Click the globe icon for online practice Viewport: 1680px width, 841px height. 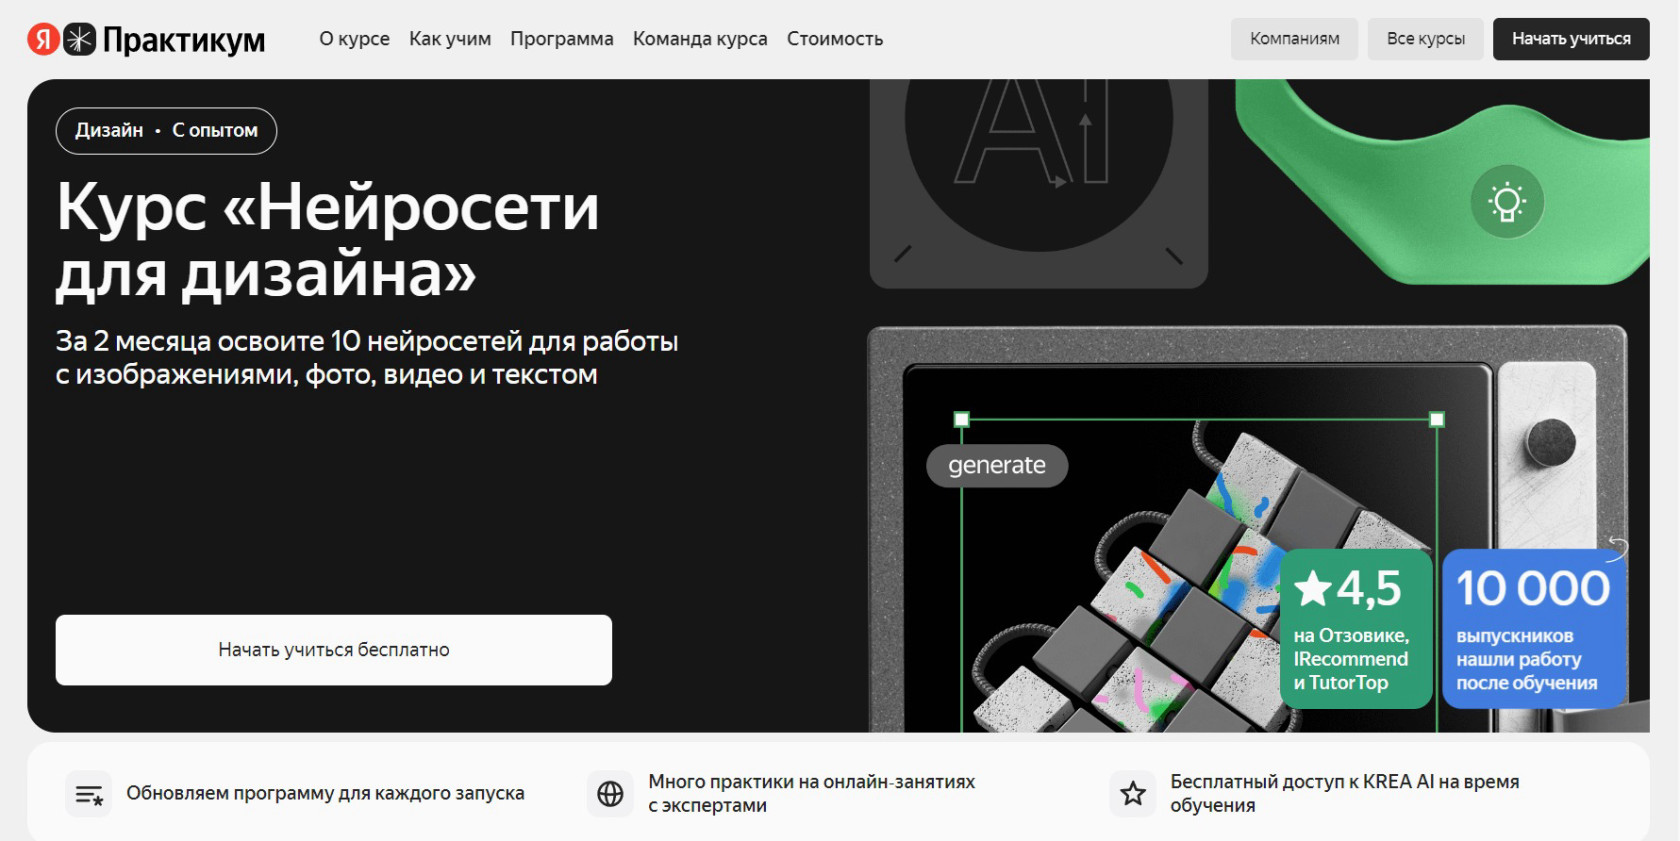point(610,794)
